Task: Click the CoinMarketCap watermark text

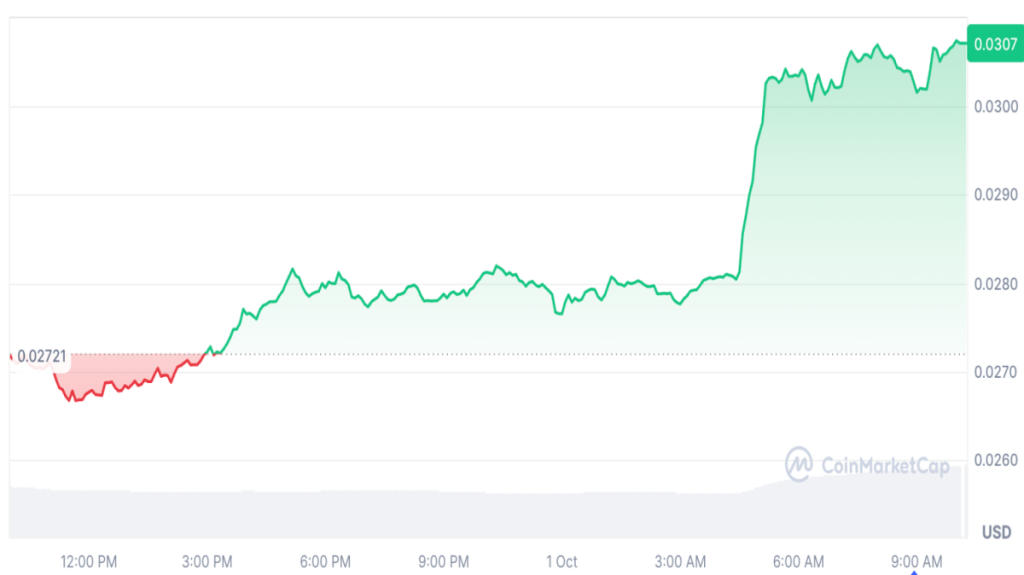Action: (884, 465)
